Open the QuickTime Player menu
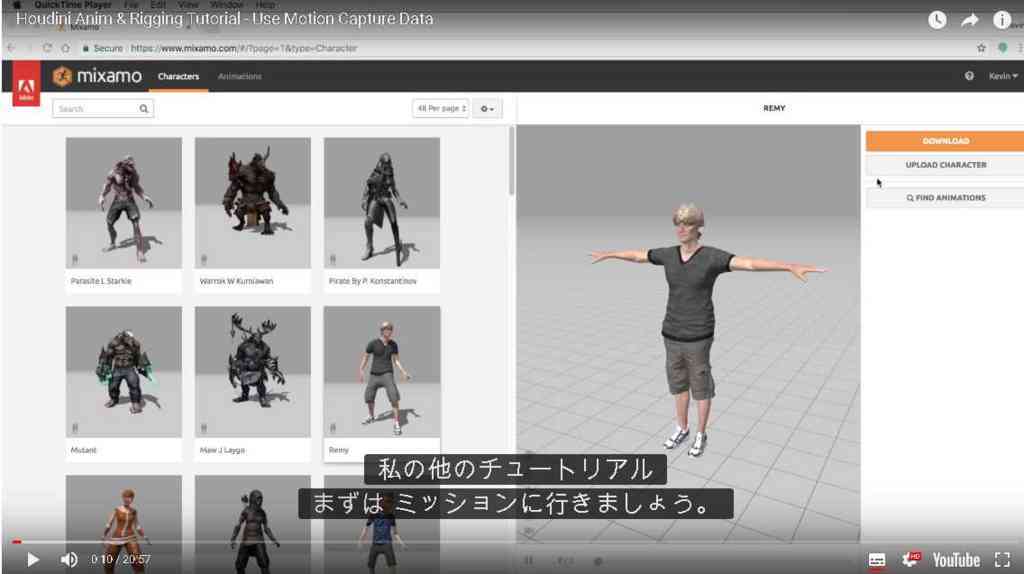The height and width of the screenshot is (574, 1024). pyautogui.click(x=73, y=5)
